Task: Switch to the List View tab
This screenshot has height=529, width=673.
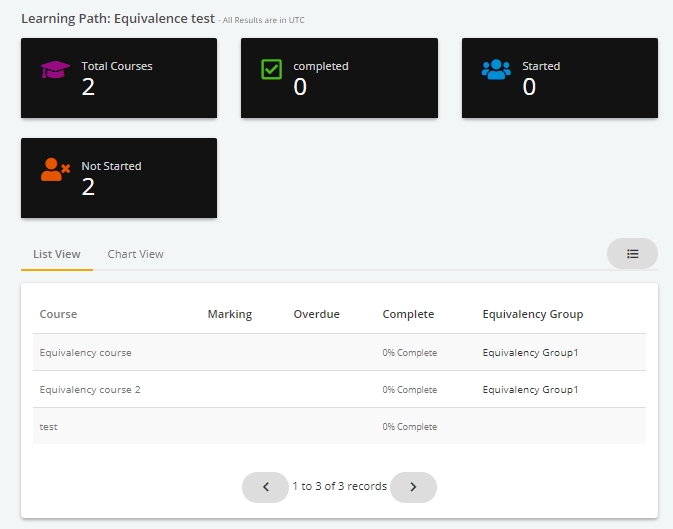Action: (57, 254)
